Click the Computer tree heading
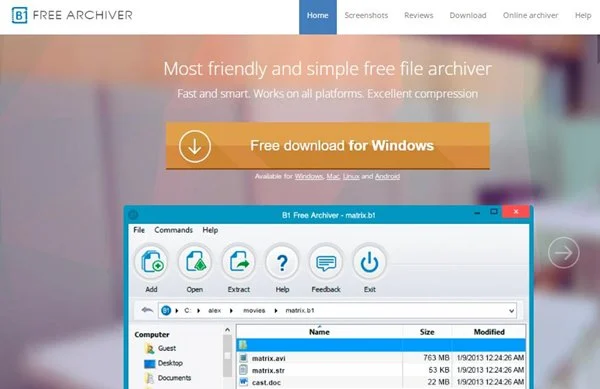 [x=152, y=335]
